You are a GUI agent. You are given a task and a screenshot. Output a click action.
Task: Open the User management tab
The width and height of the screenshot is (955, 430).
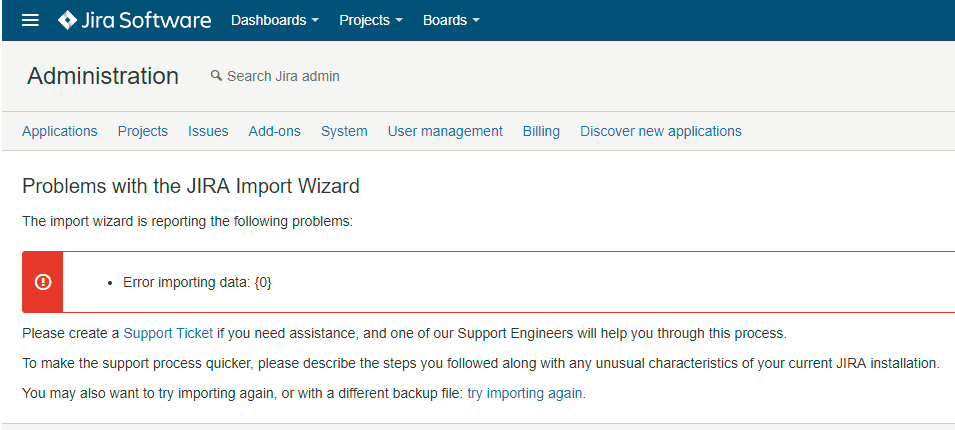pos(445,131)
